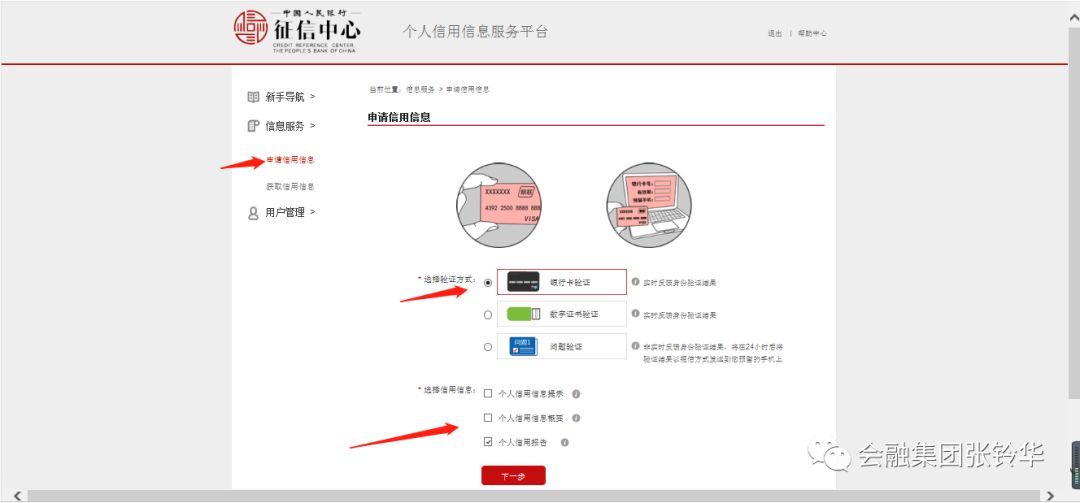Click 申请信用信息 in the breadcrumb
The image size is (1080, 503).
click(x=468, y=90)
